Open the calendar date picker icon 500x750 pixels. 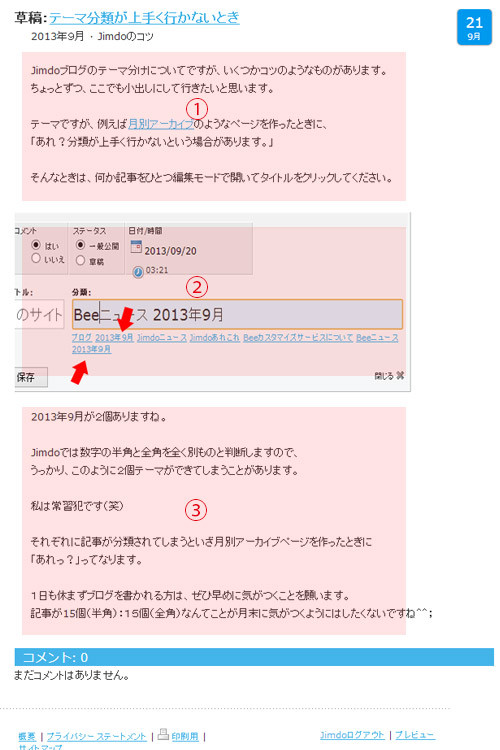point(136,246)
